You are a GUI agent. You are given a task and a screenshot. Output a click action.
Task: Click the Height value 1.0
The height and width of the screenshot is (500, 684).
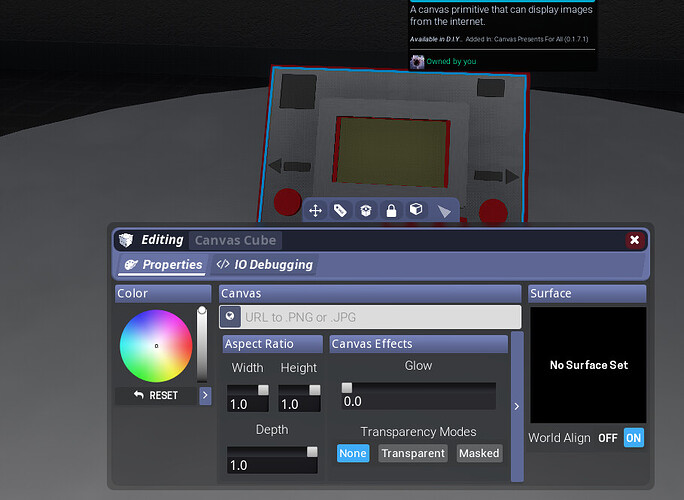[290, 404]
